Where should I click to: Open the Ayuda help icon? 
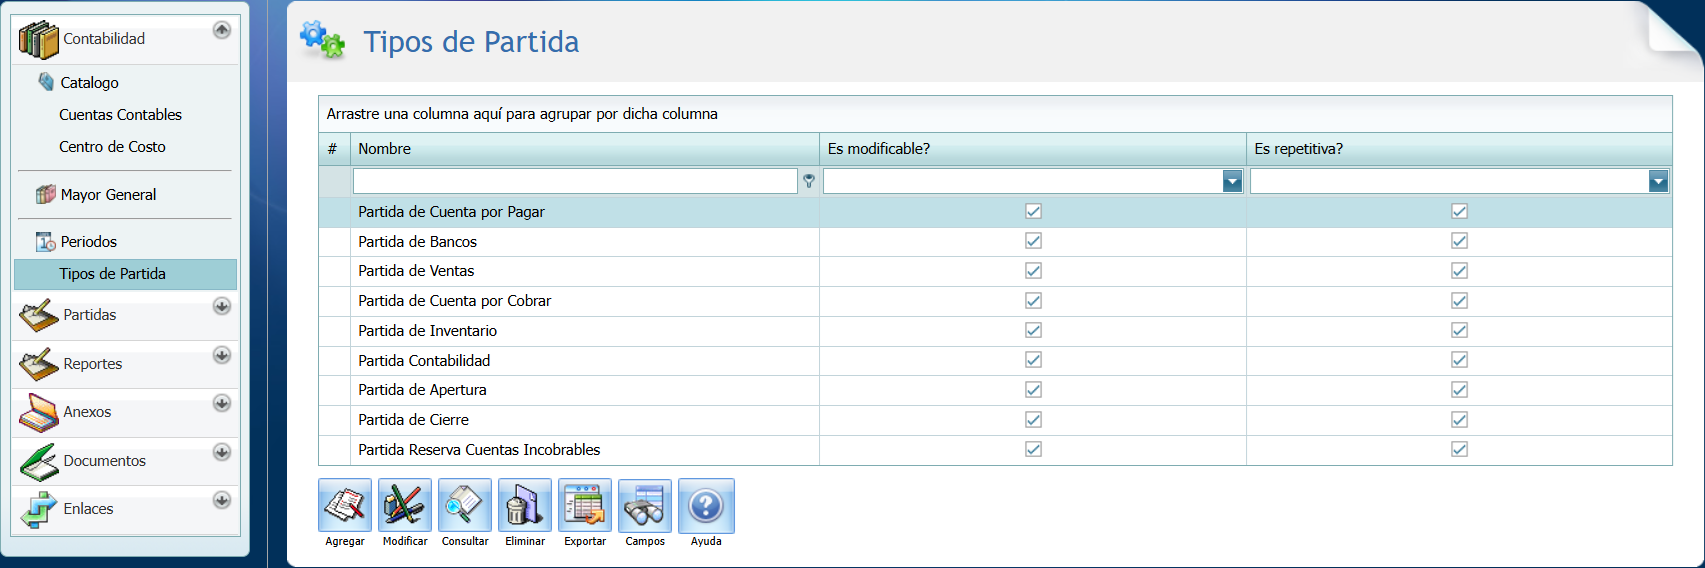click(706, 505)
